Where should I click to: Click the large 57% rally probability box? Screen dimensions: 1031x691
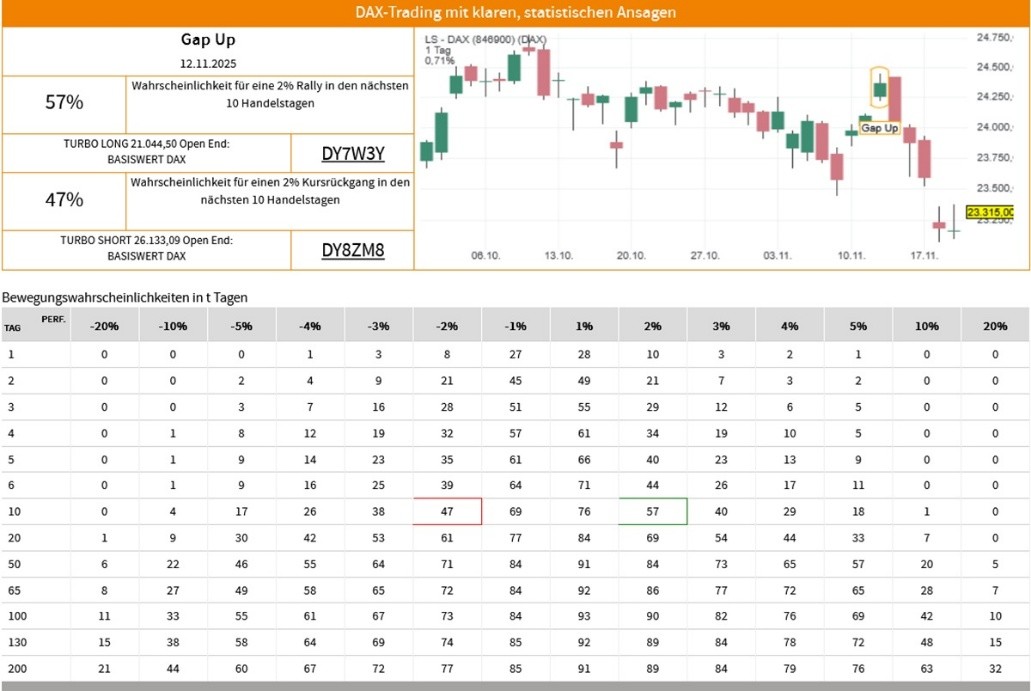coord(64,102)
